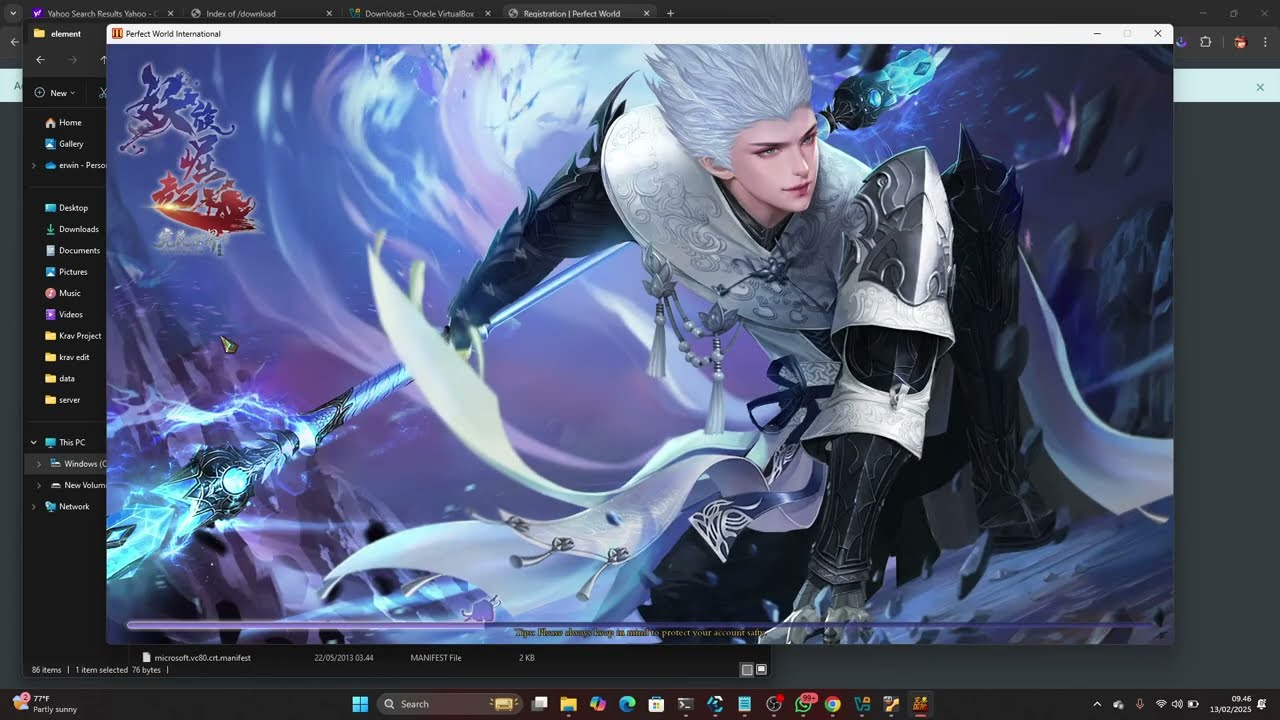Open the Terminal taskbar icon
The width and height of the screenshot is (1280, 720).
pyautogui.click(x=686, y=704)
